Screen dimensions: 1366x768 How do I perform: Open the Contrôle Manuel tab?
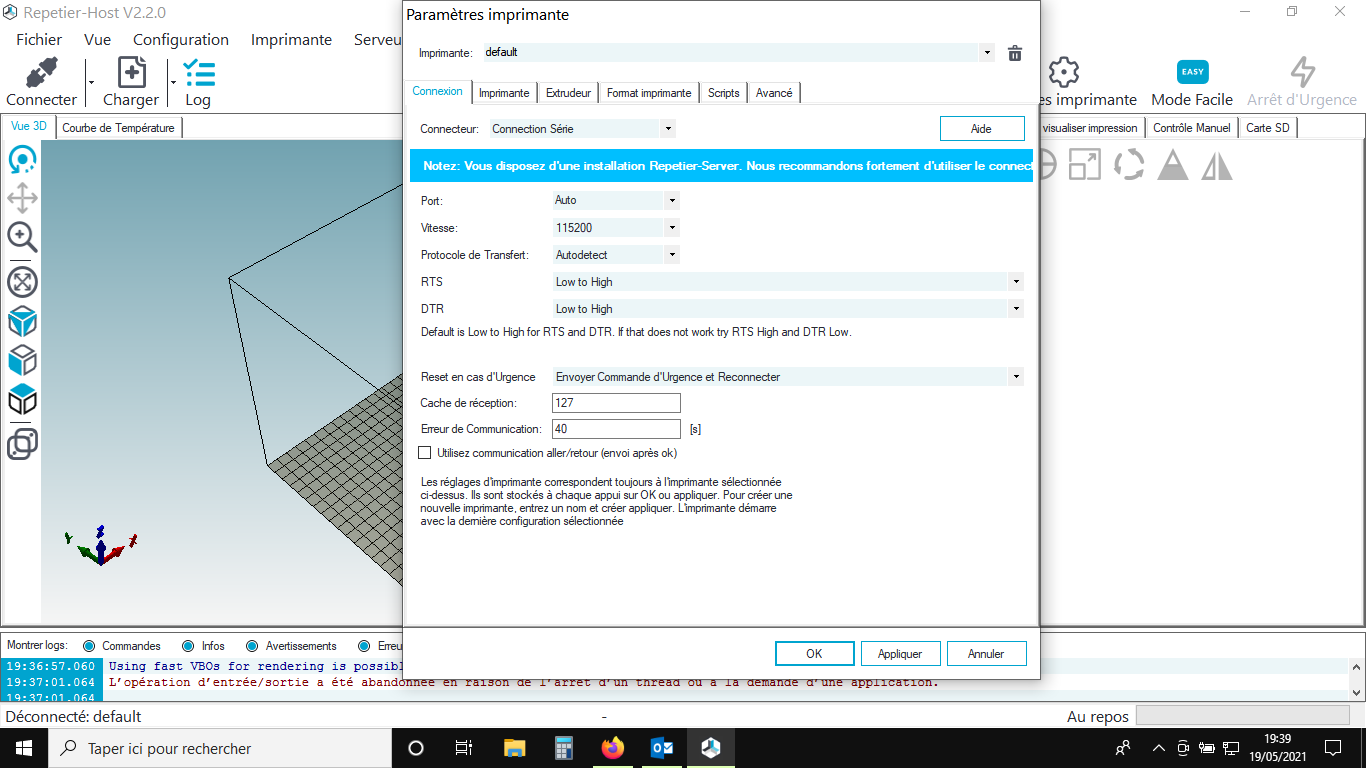pyautogui.click(x=1191, y=128)
